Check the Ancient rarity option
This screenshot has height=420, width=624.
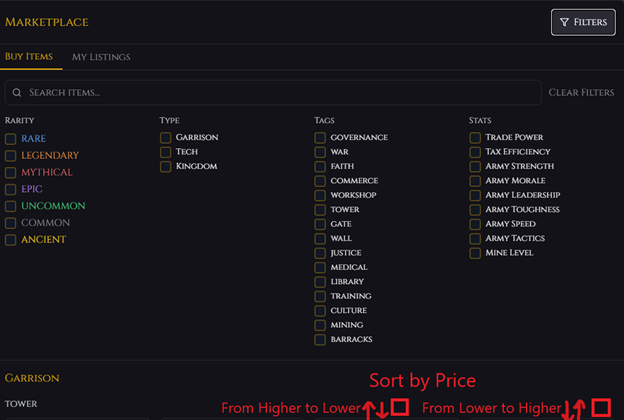tap(11, 240)
